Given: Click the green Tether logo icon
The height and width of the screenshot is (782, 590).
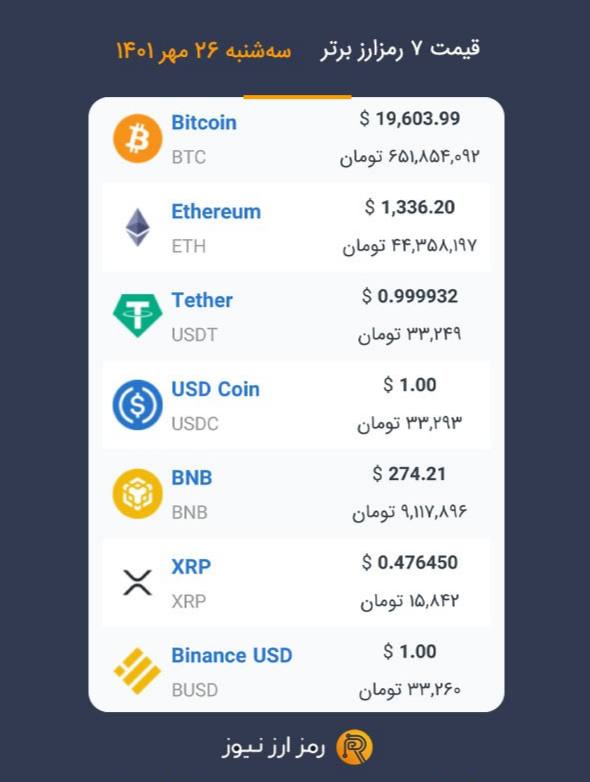Looking at the screenshot, I should click(x=137, y=315).
